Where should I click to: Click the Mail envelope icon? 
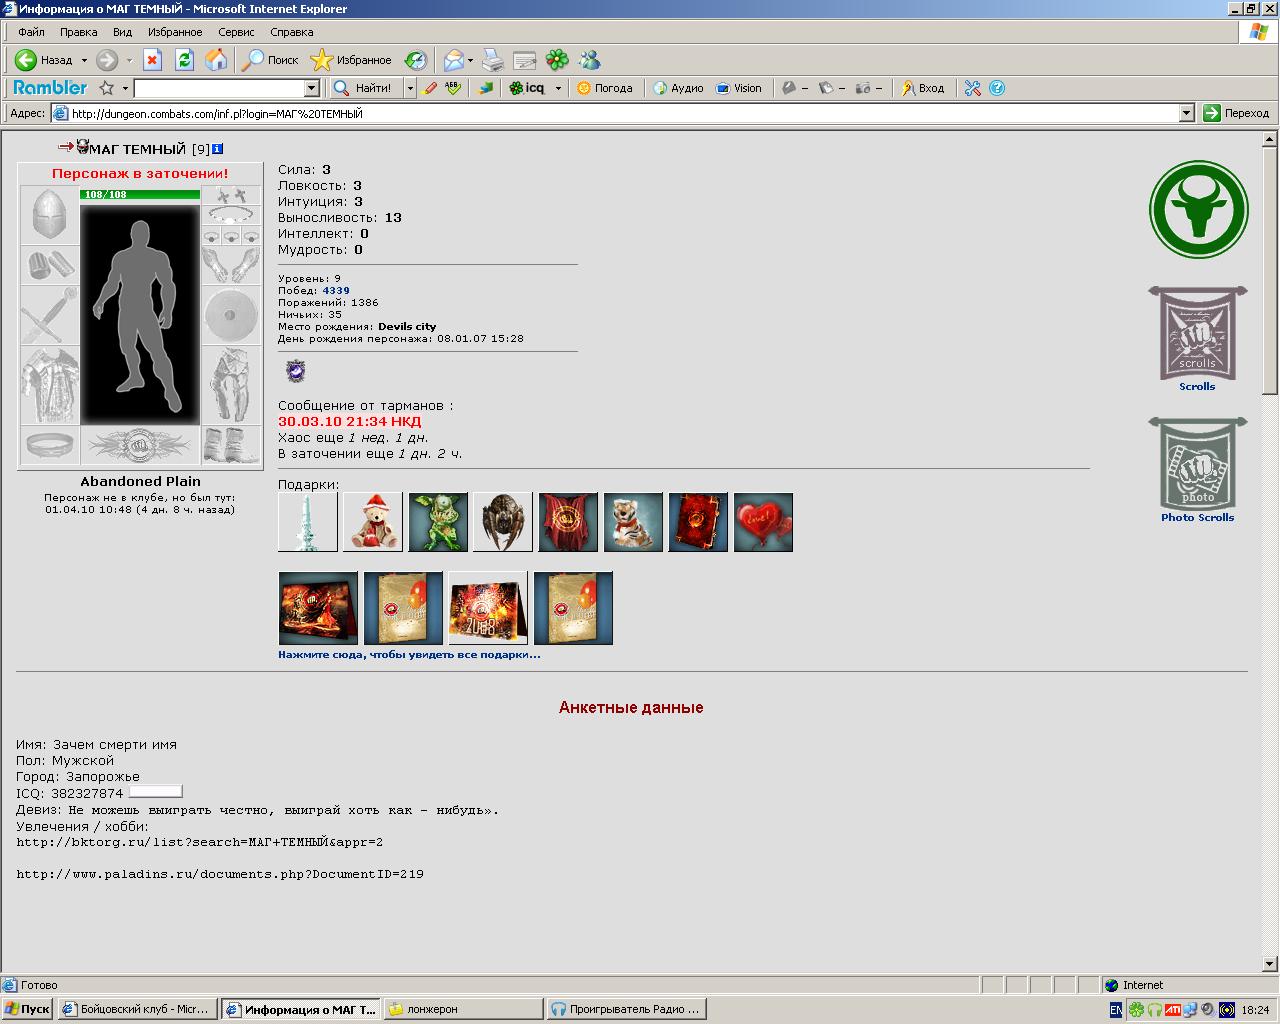[454, 60]
